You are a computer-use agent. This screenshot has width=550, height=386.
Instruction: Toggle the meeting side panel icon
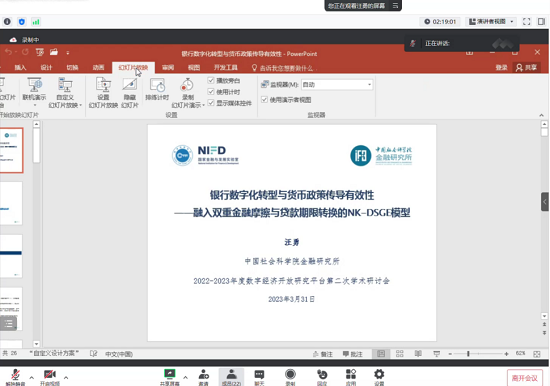(541, 22)
